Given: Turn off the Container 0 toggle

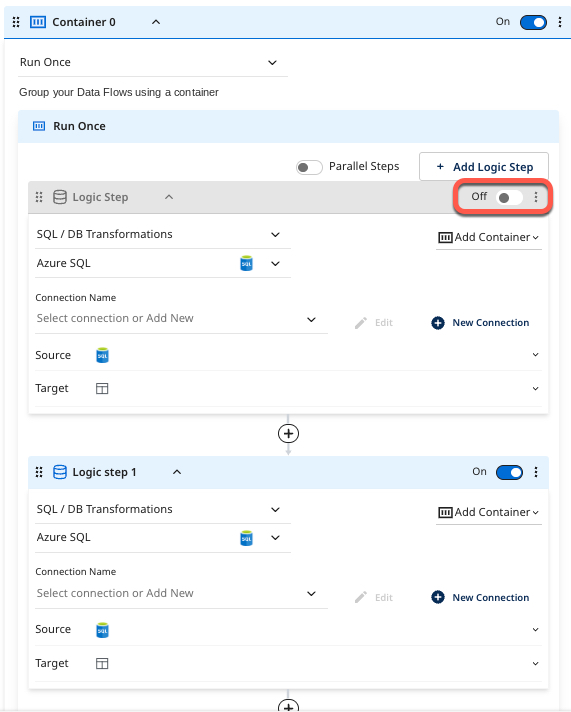Looking at the screenshot, I should 533,22.
